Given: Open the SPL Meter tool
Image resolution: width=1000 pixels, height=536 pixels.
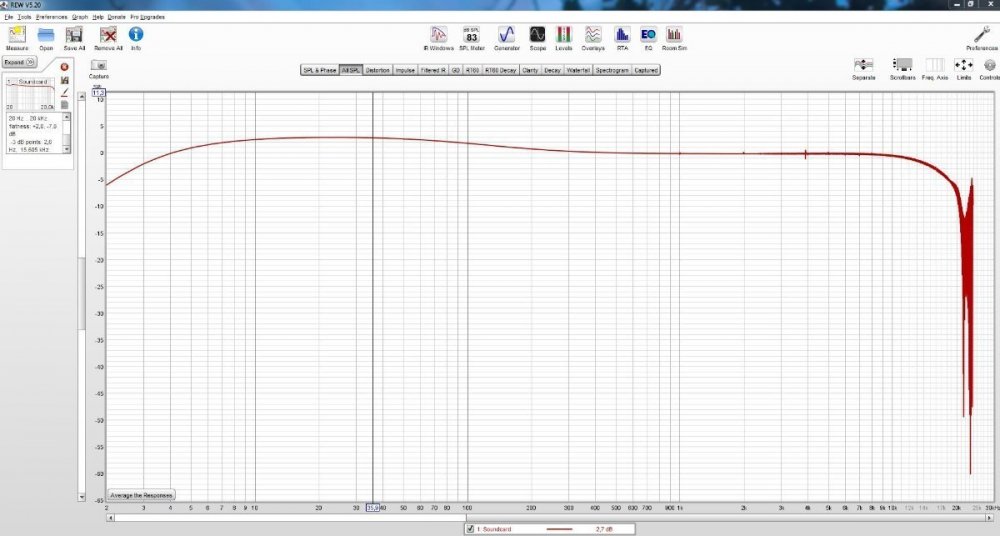Looking at the screenshot, I should [x=471, y=37].
